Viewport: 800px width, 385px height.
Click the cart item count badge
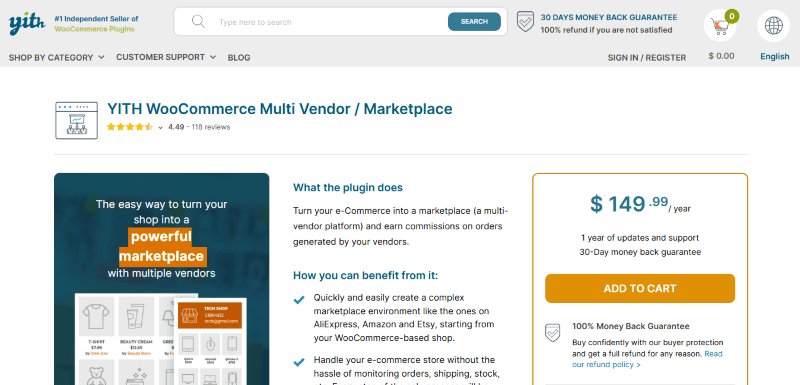coord(732,16)
